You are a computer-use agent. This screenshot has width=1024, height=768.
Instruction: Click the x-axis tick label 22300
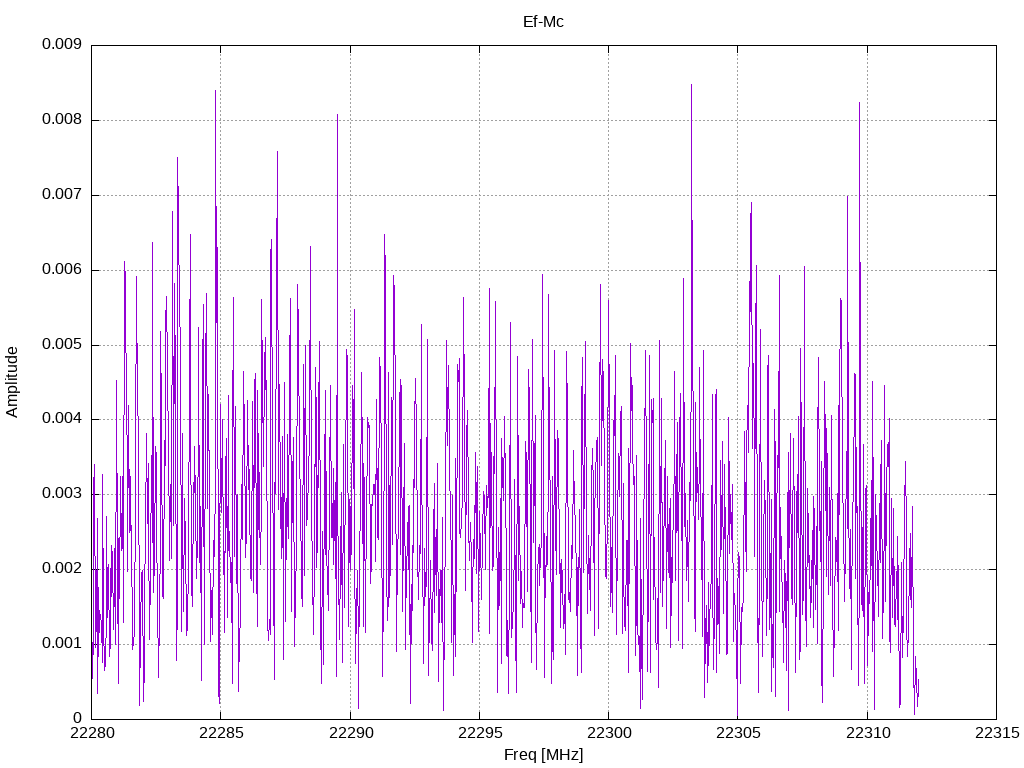pos(609,733)
